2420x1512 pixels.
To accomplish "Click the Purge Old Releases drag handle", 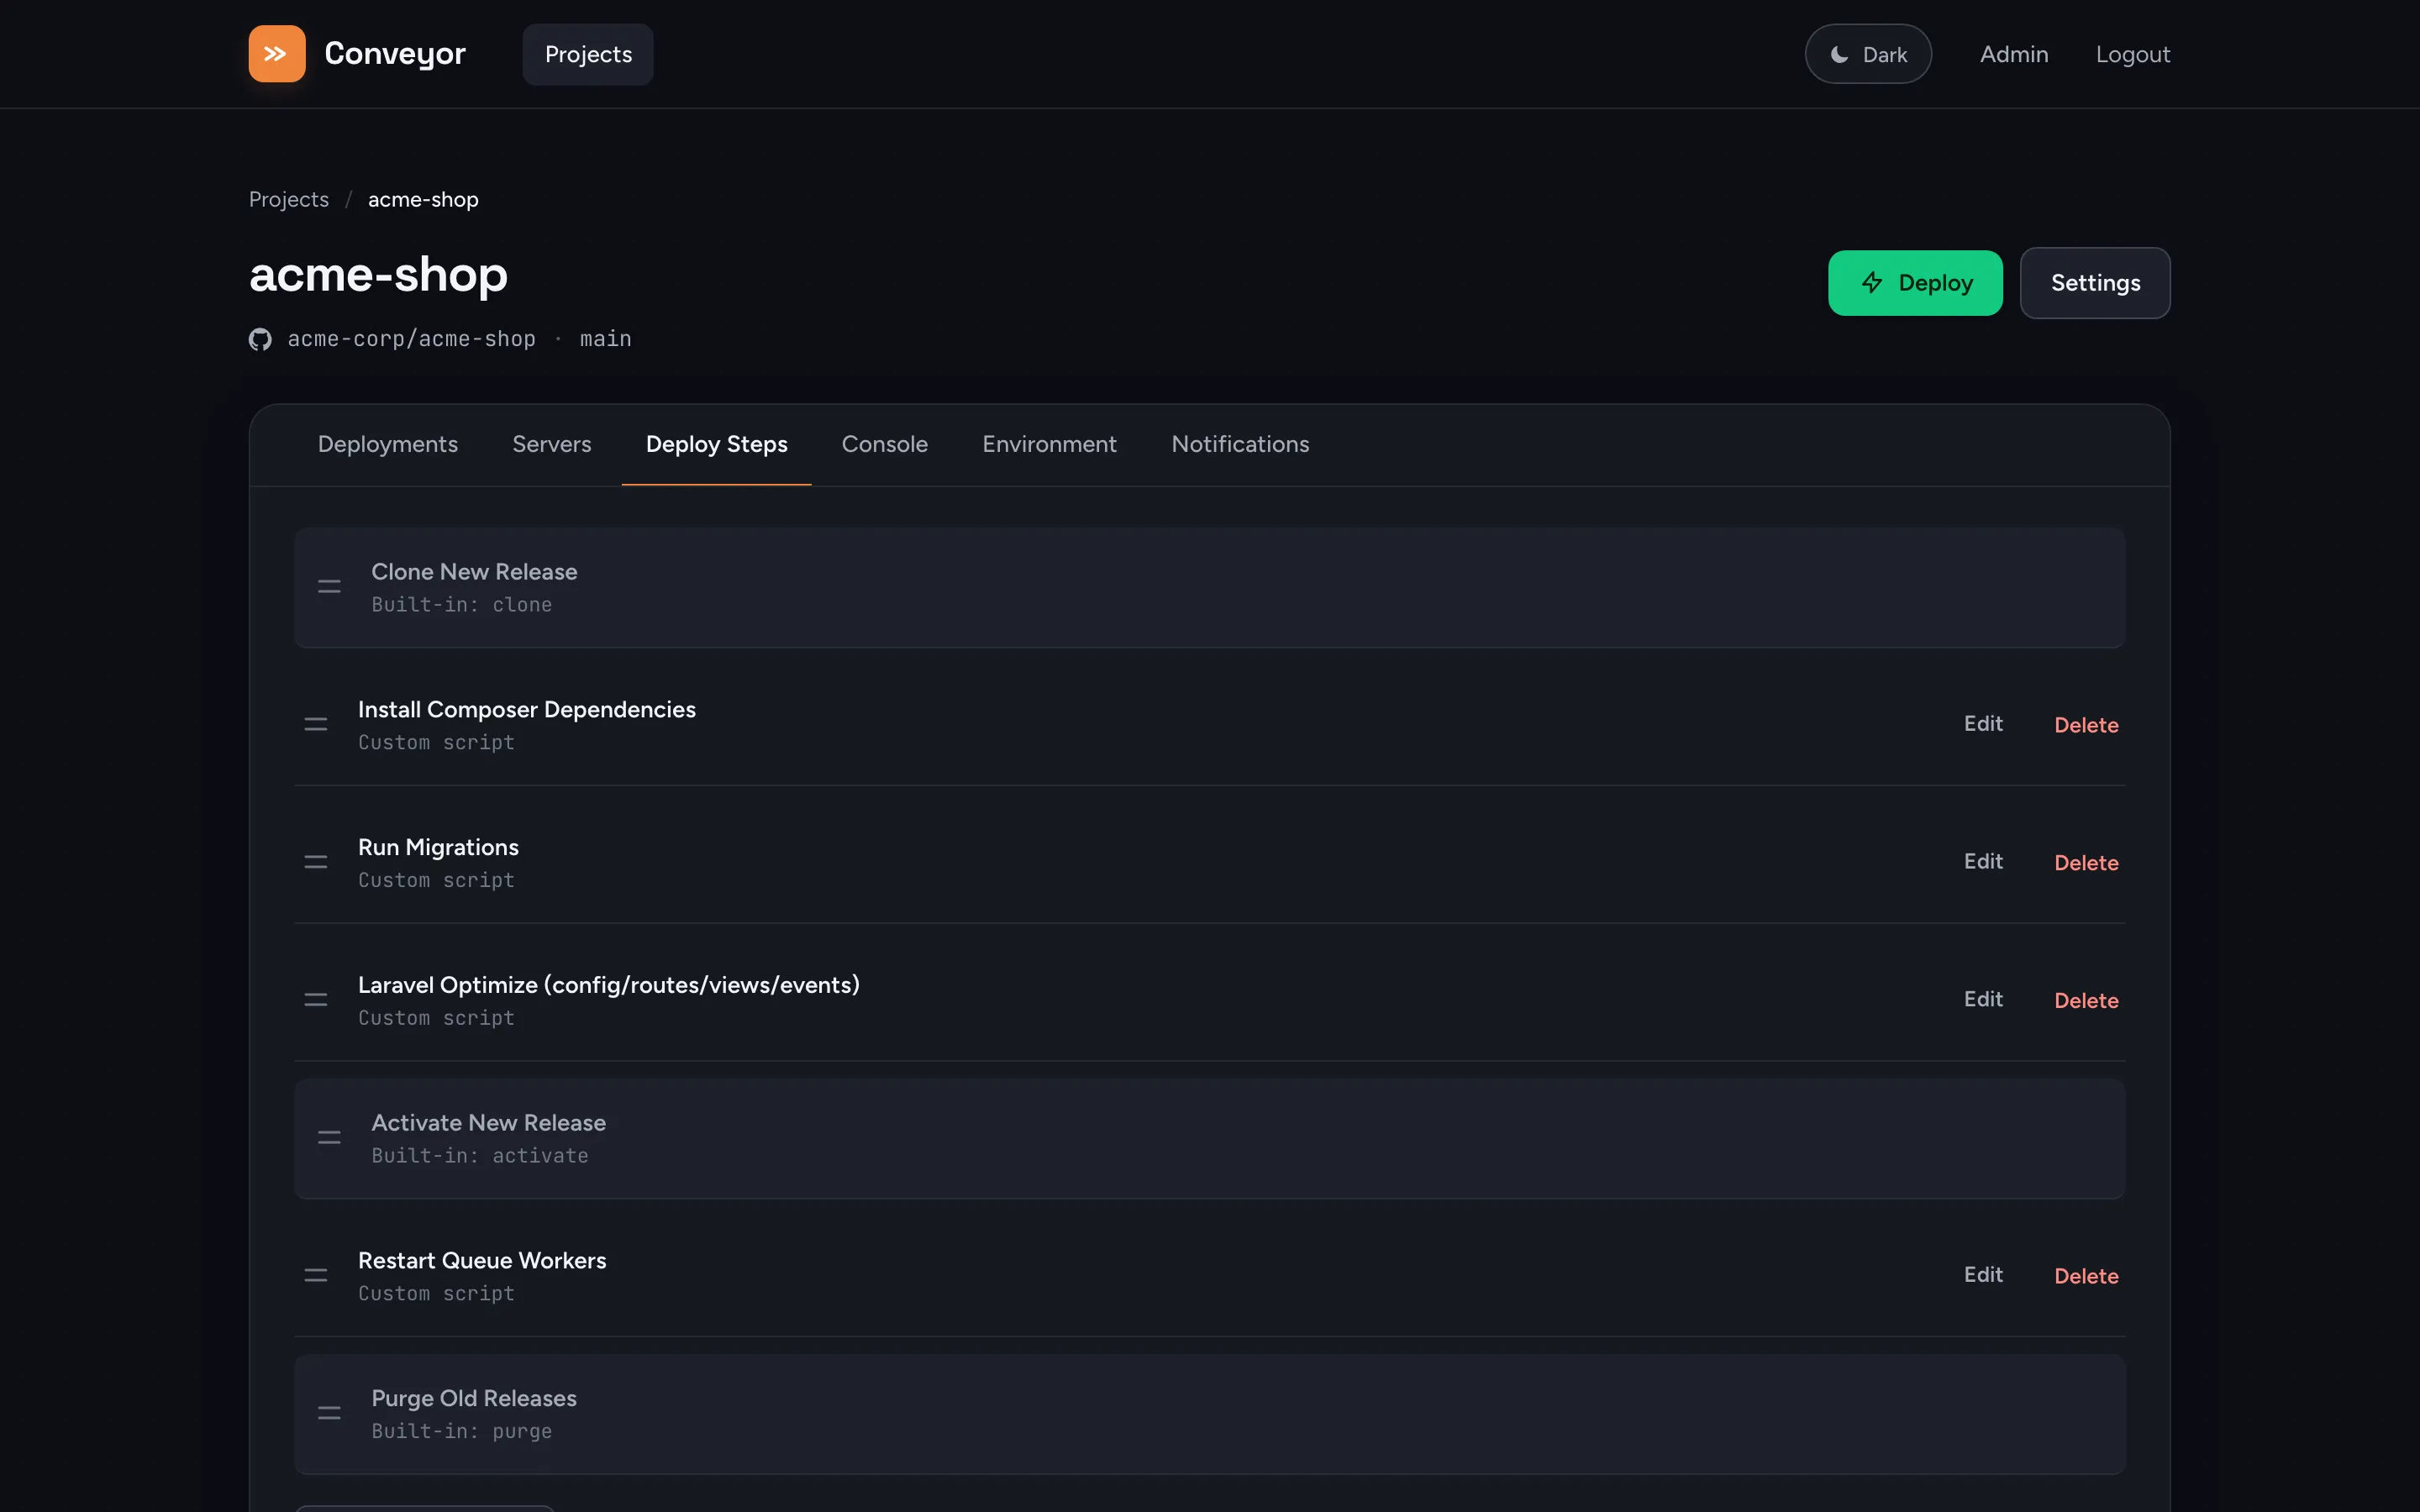I will [329, 1413].
